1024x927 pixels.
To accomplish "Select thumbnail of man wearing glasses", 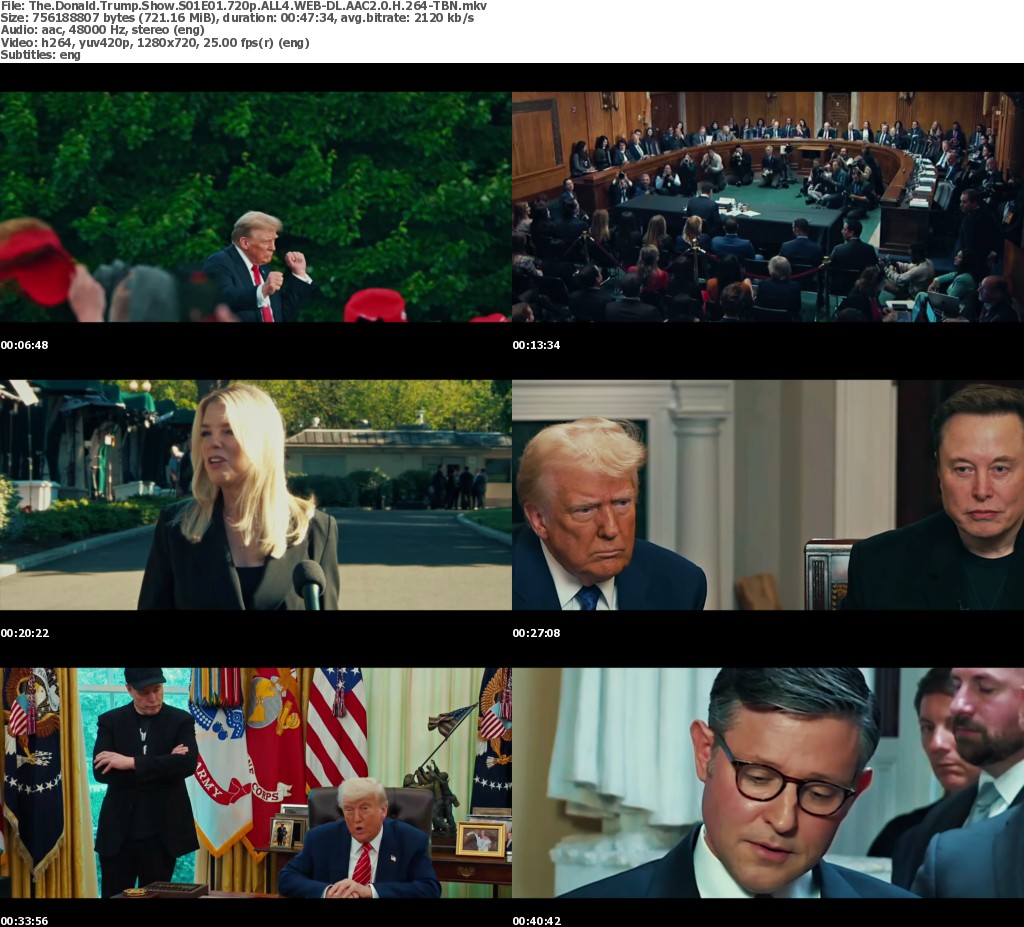I will 767,783.
